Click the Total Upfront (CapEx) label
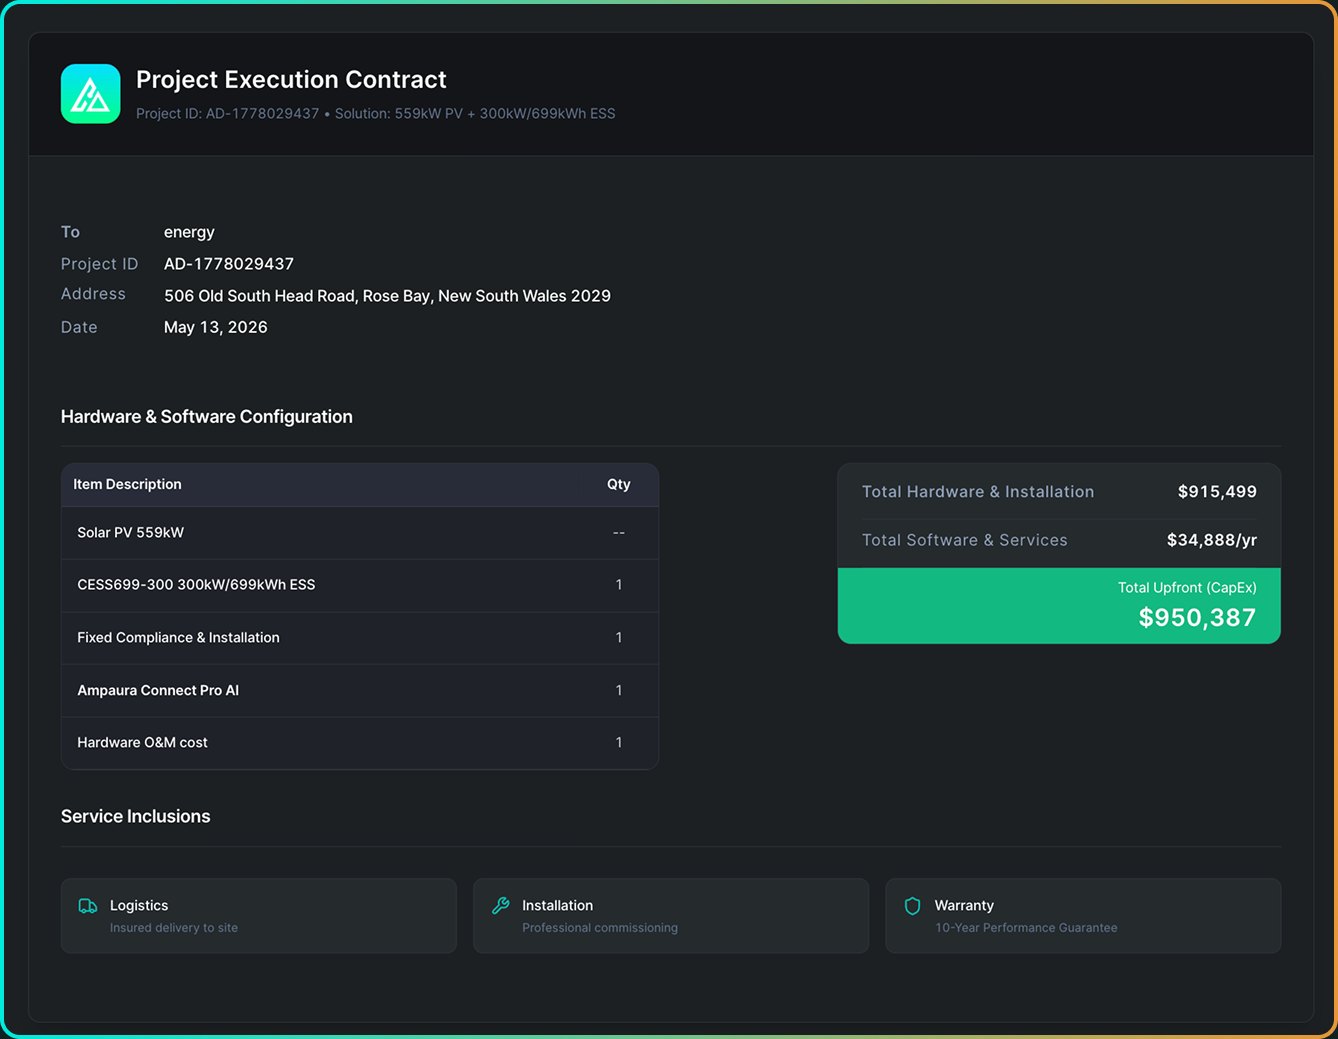Viewport: 1338px width, 1039px height. coord(1187,588)
